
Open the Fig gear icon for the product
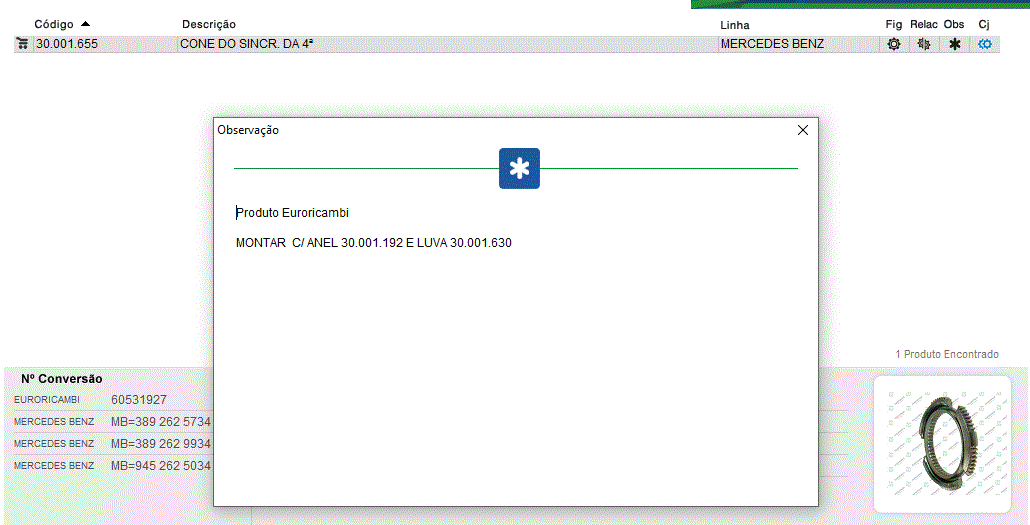[x=894, y=44]
